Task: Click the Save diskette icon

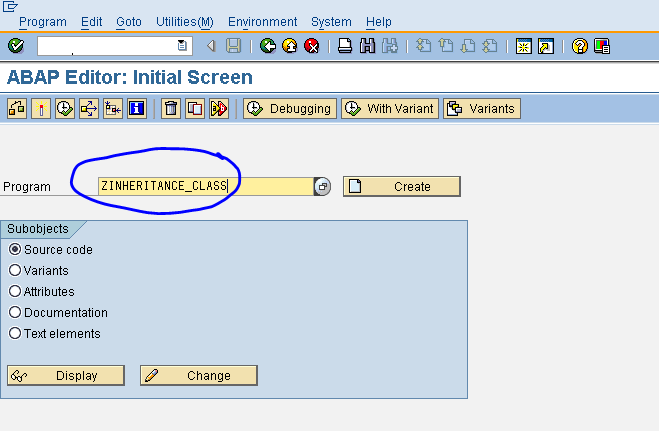Action: [x=233, y=45]
